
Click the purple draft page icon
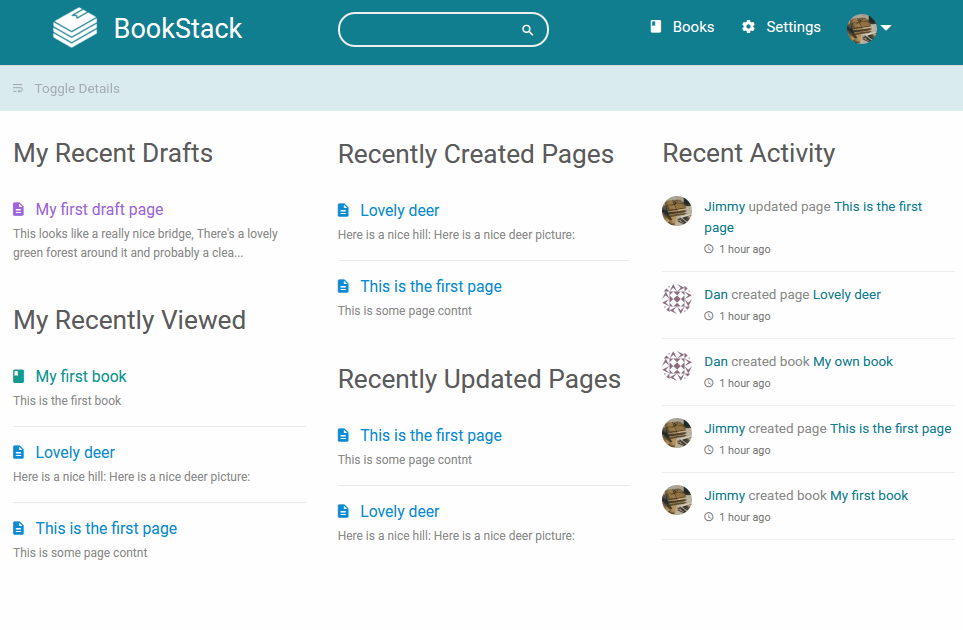coord(18,209)
